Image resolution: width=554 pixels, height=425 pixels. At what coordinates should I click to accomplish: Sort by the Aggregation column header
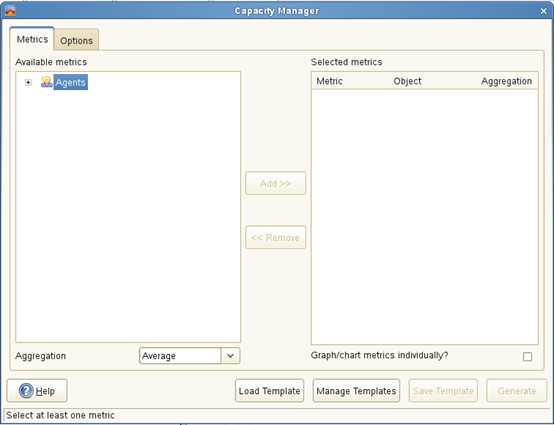click(506, 81)
